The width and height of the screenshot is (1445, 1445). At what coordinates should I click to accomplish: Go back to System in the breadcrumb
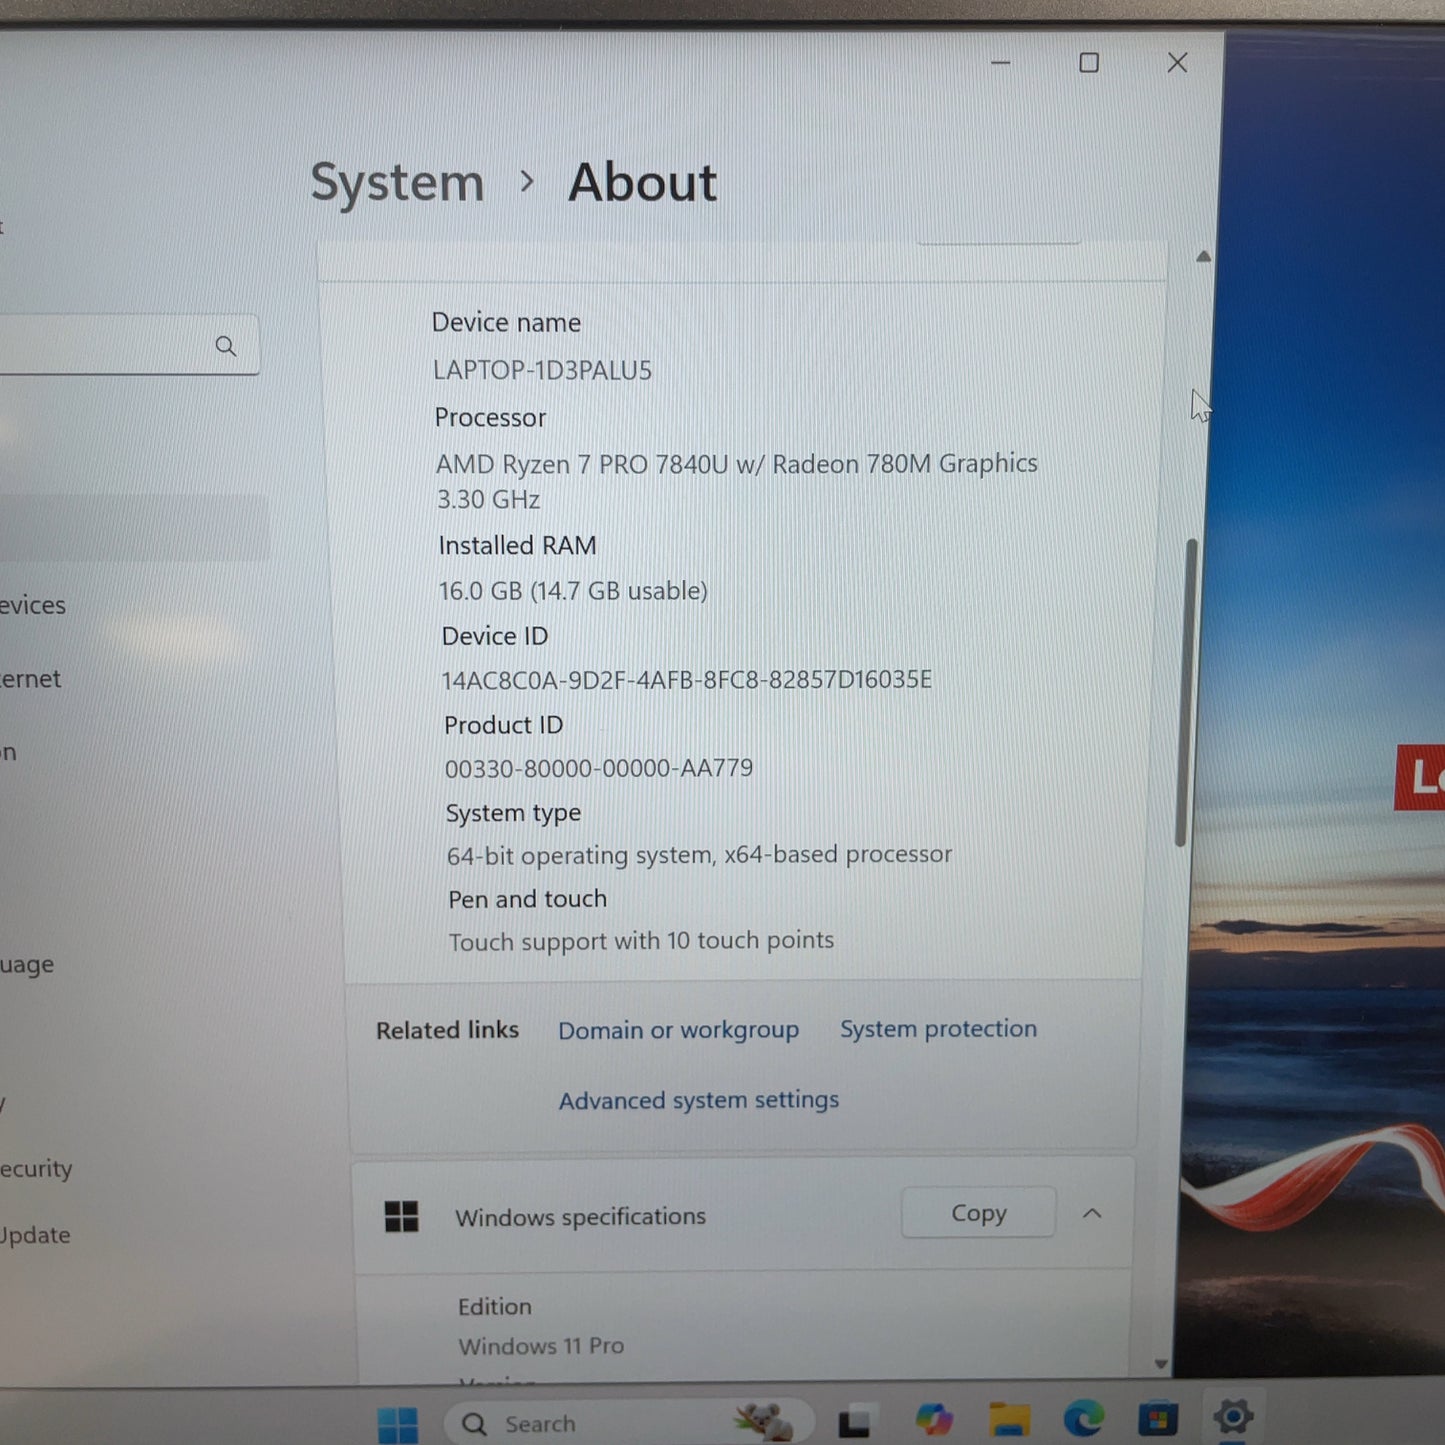pos(397,183)
